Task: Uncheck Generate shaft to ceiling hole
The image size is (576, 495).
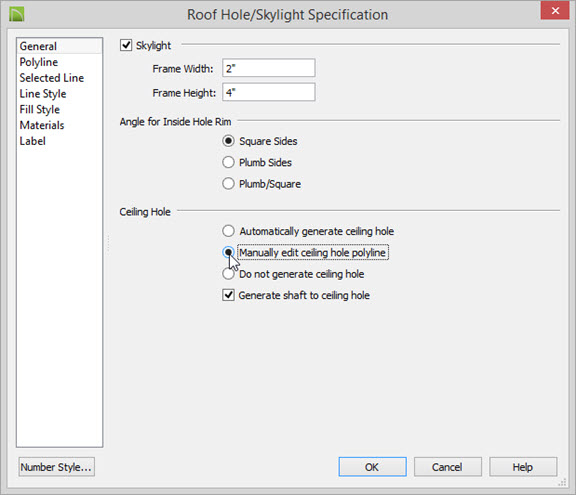Action: click(x=228, y=295)
